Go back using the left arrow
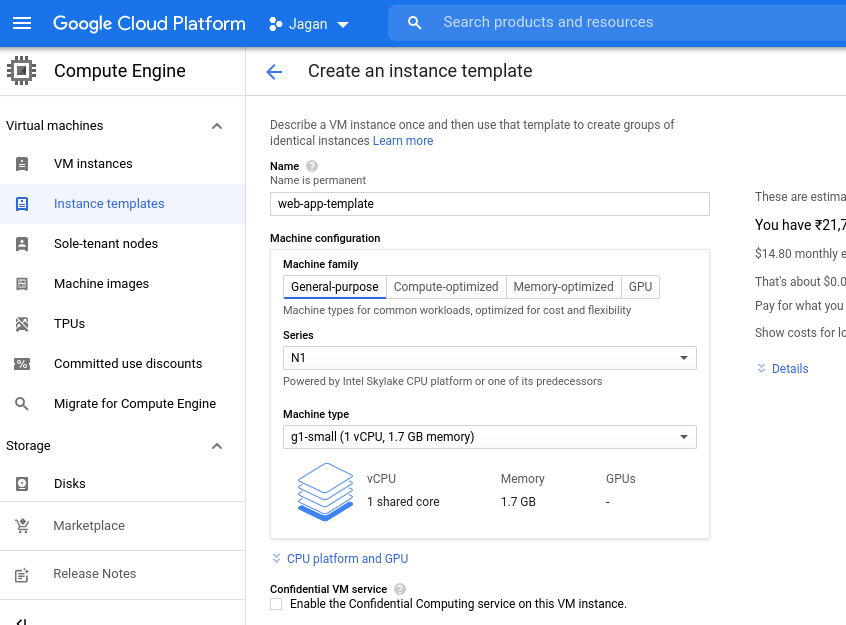This screenshot has height=625, width=846. pos(274,71)
